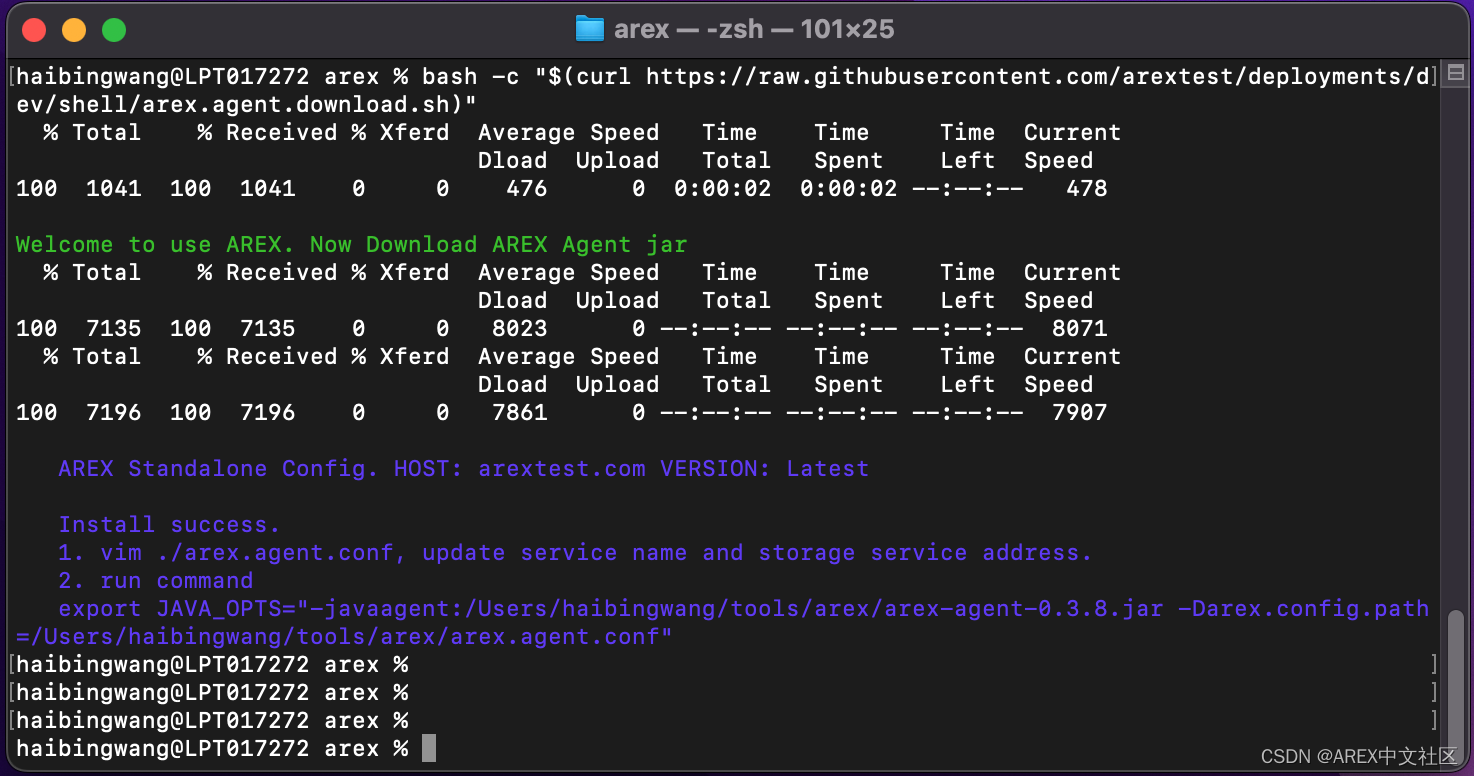Screen dimensions: 1474x776
Task: Click the 'VERSION: Latest' text
Action: click(764, 469)
